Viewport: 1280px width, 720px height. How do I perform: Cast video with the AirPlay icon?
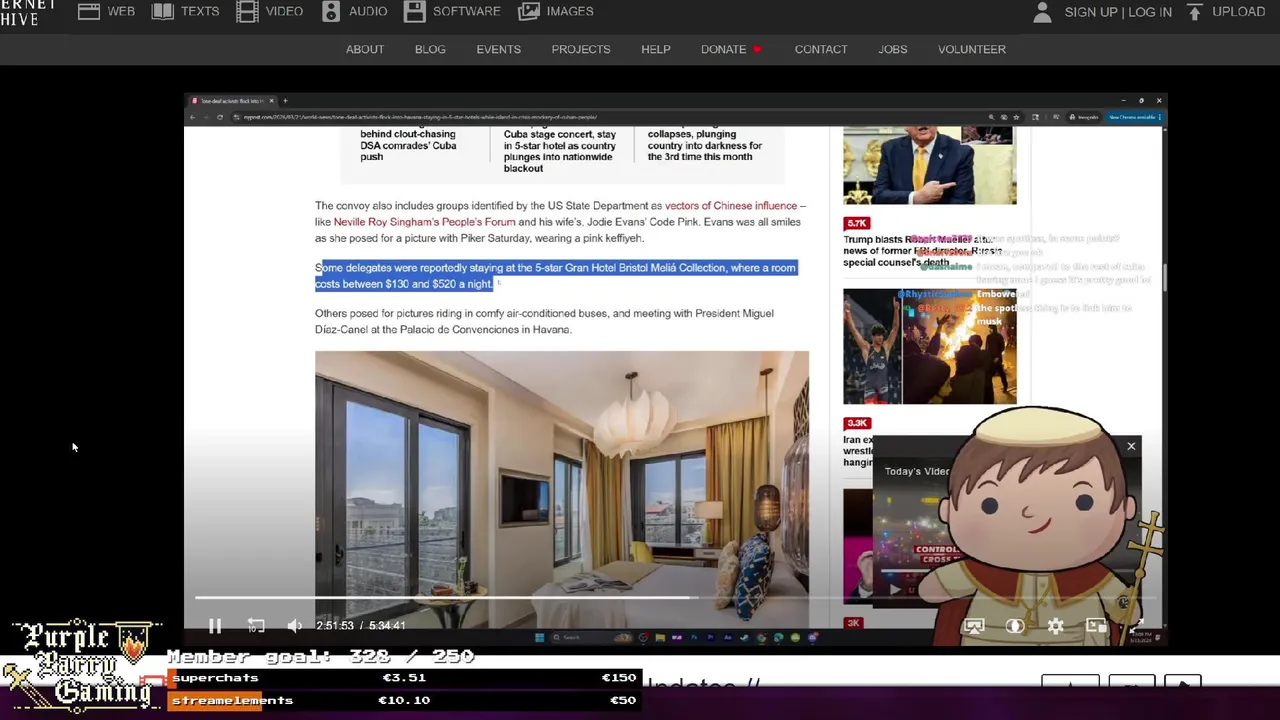(974, 626)
